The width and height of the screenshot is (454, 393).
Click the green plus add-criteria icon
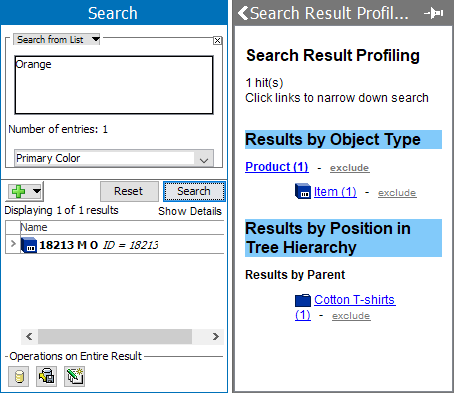pos(18,191)
